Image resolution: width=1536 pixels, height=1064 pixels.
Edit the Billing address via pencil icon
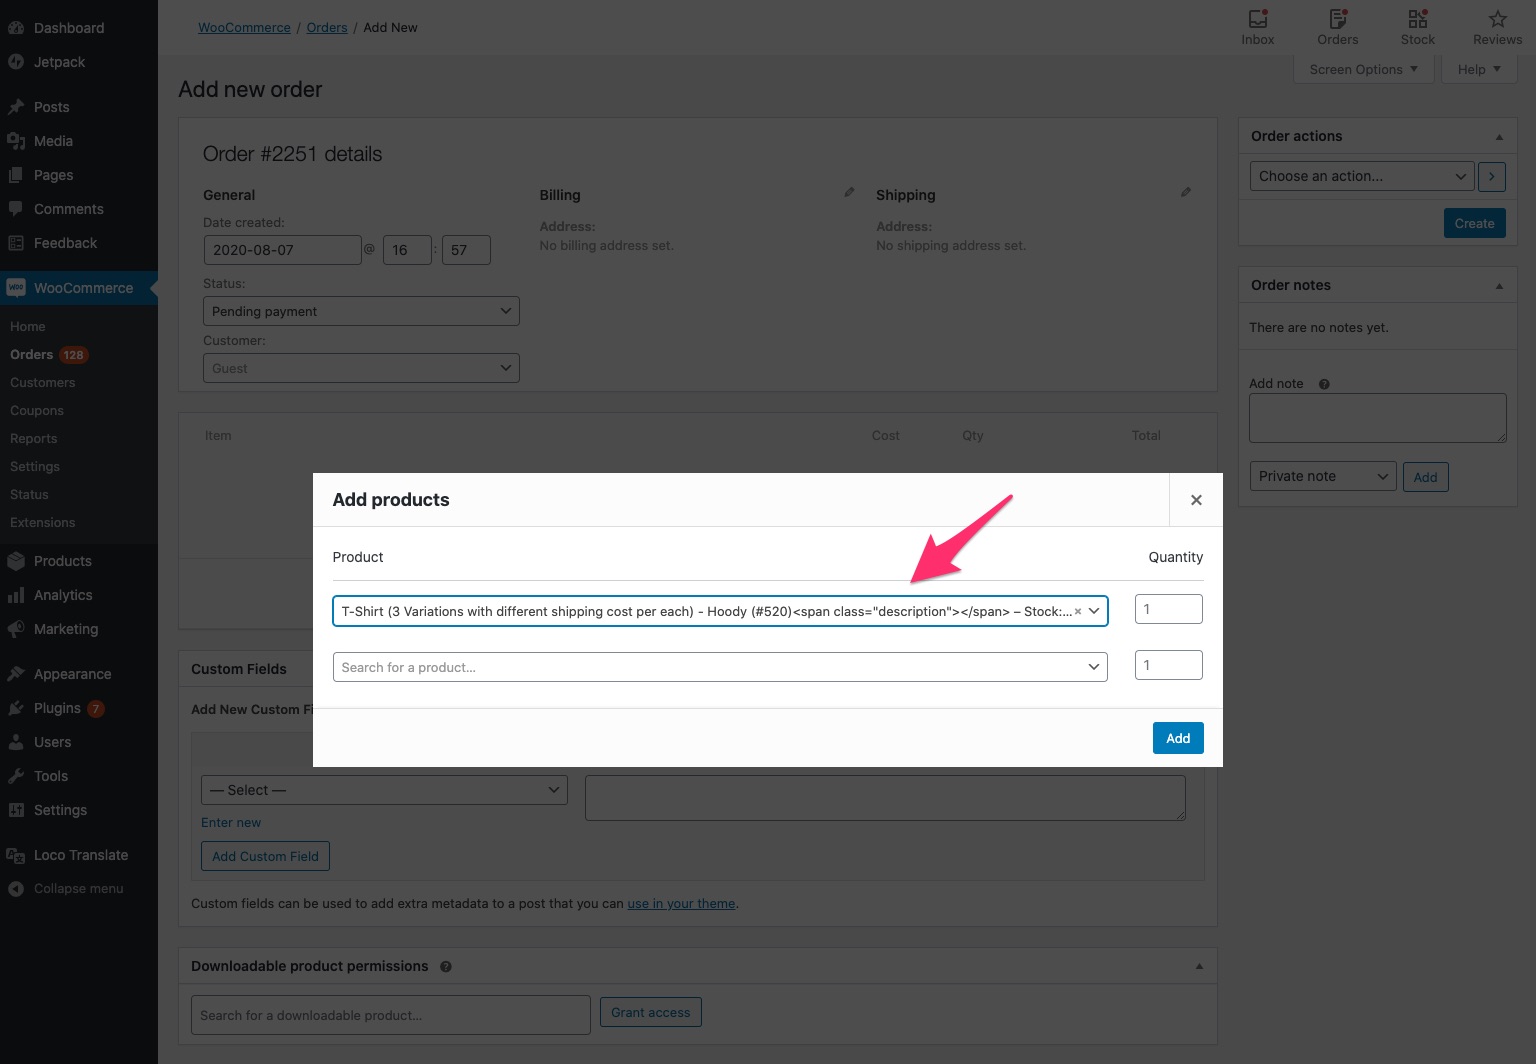(x=849, y=191)
